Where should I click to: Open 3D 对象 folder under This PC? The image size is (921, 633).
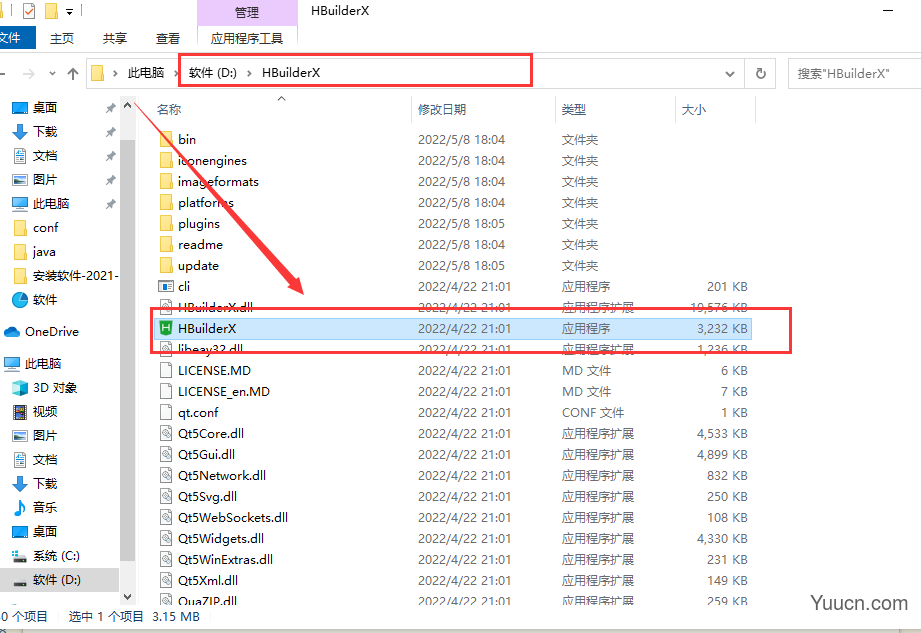point(55,388)
